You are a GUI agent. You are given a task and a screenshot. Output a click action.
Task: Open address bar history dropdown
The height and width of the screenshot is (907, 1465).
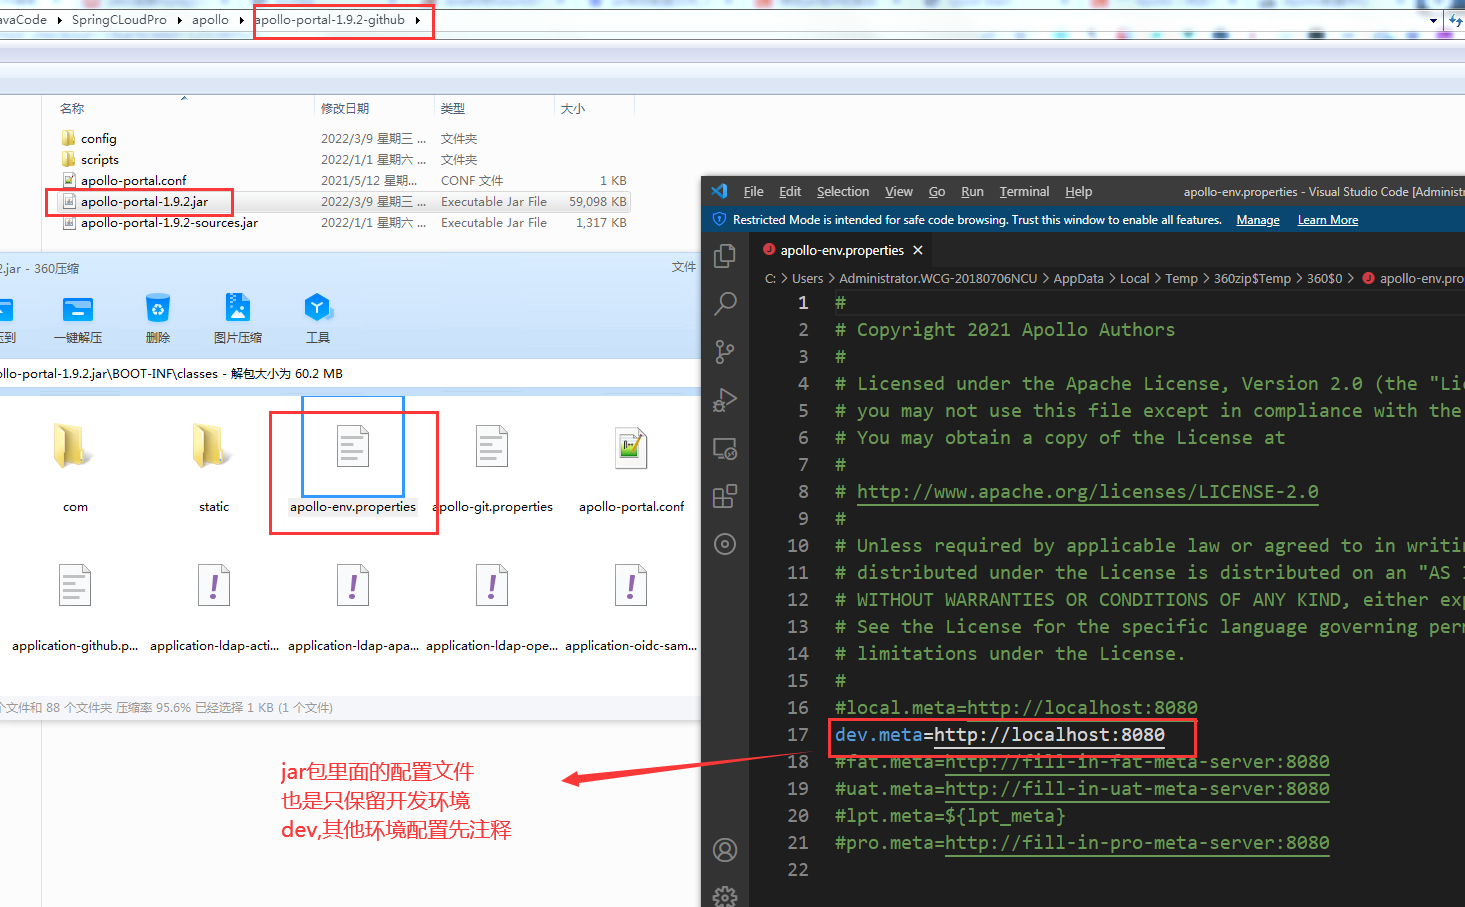(1433, 20)
